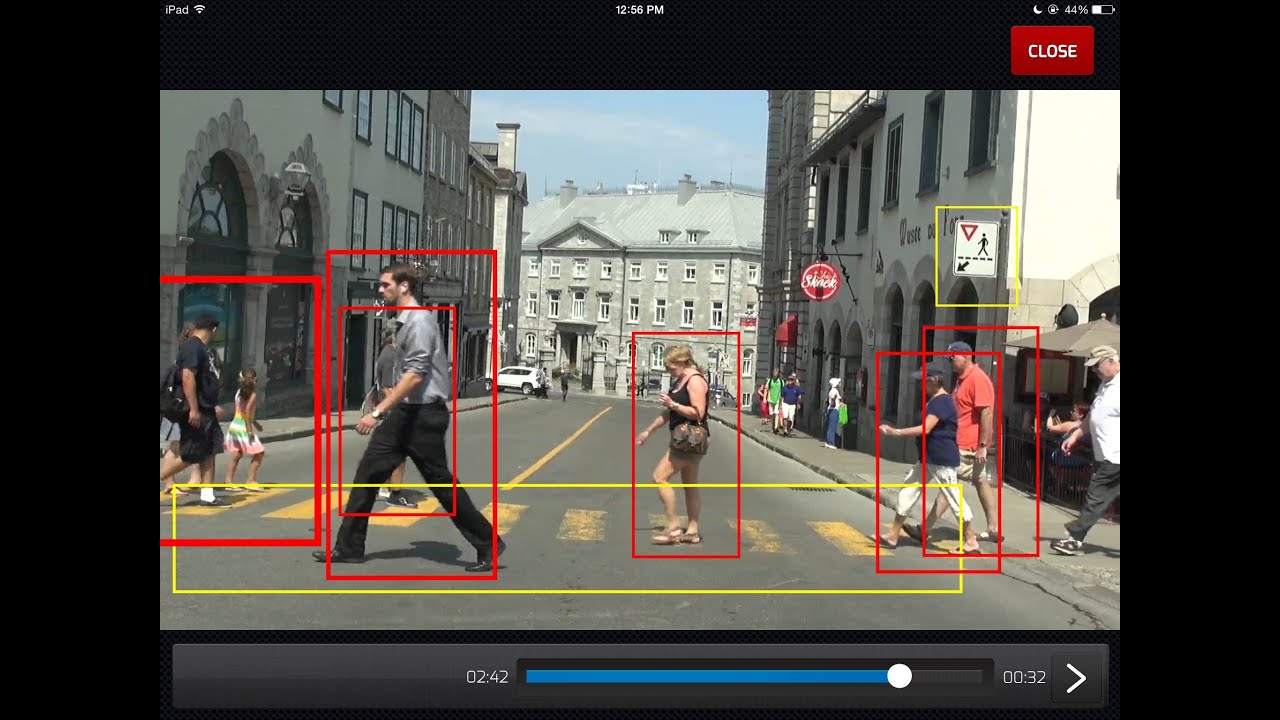Screen dimensions: 1280x720
Task: Click the next arrow button
Action: [x=1076, y=678]
